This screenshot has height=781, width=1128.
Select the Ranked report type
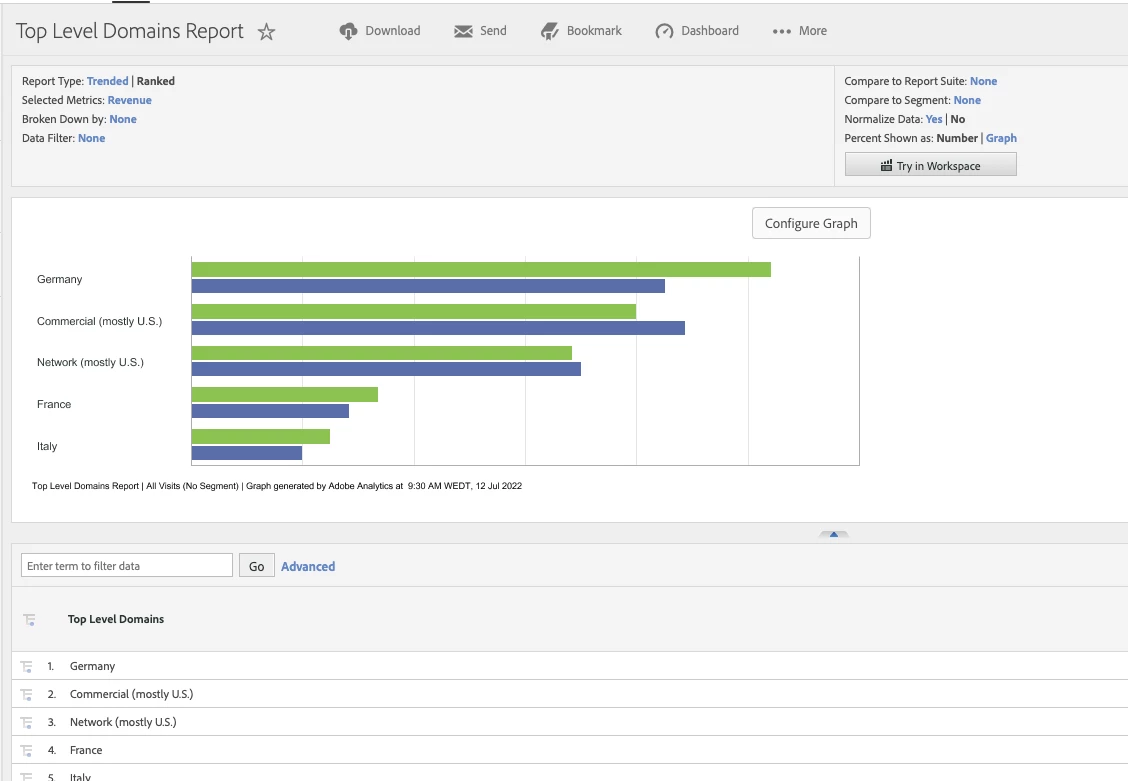pyautogui.click(x=155, y=81)
